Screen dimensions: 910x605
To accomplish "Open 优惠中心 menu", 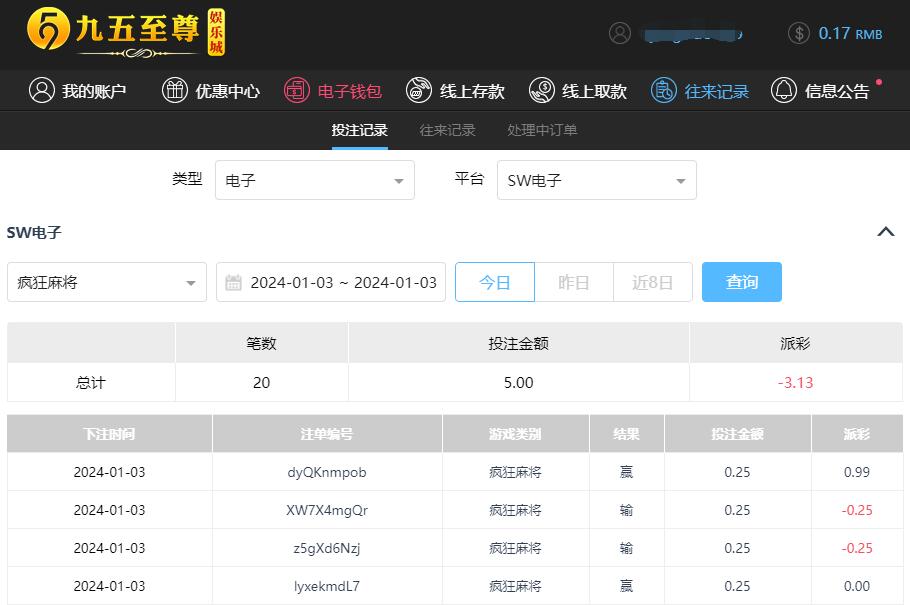I will click(211, 91).
